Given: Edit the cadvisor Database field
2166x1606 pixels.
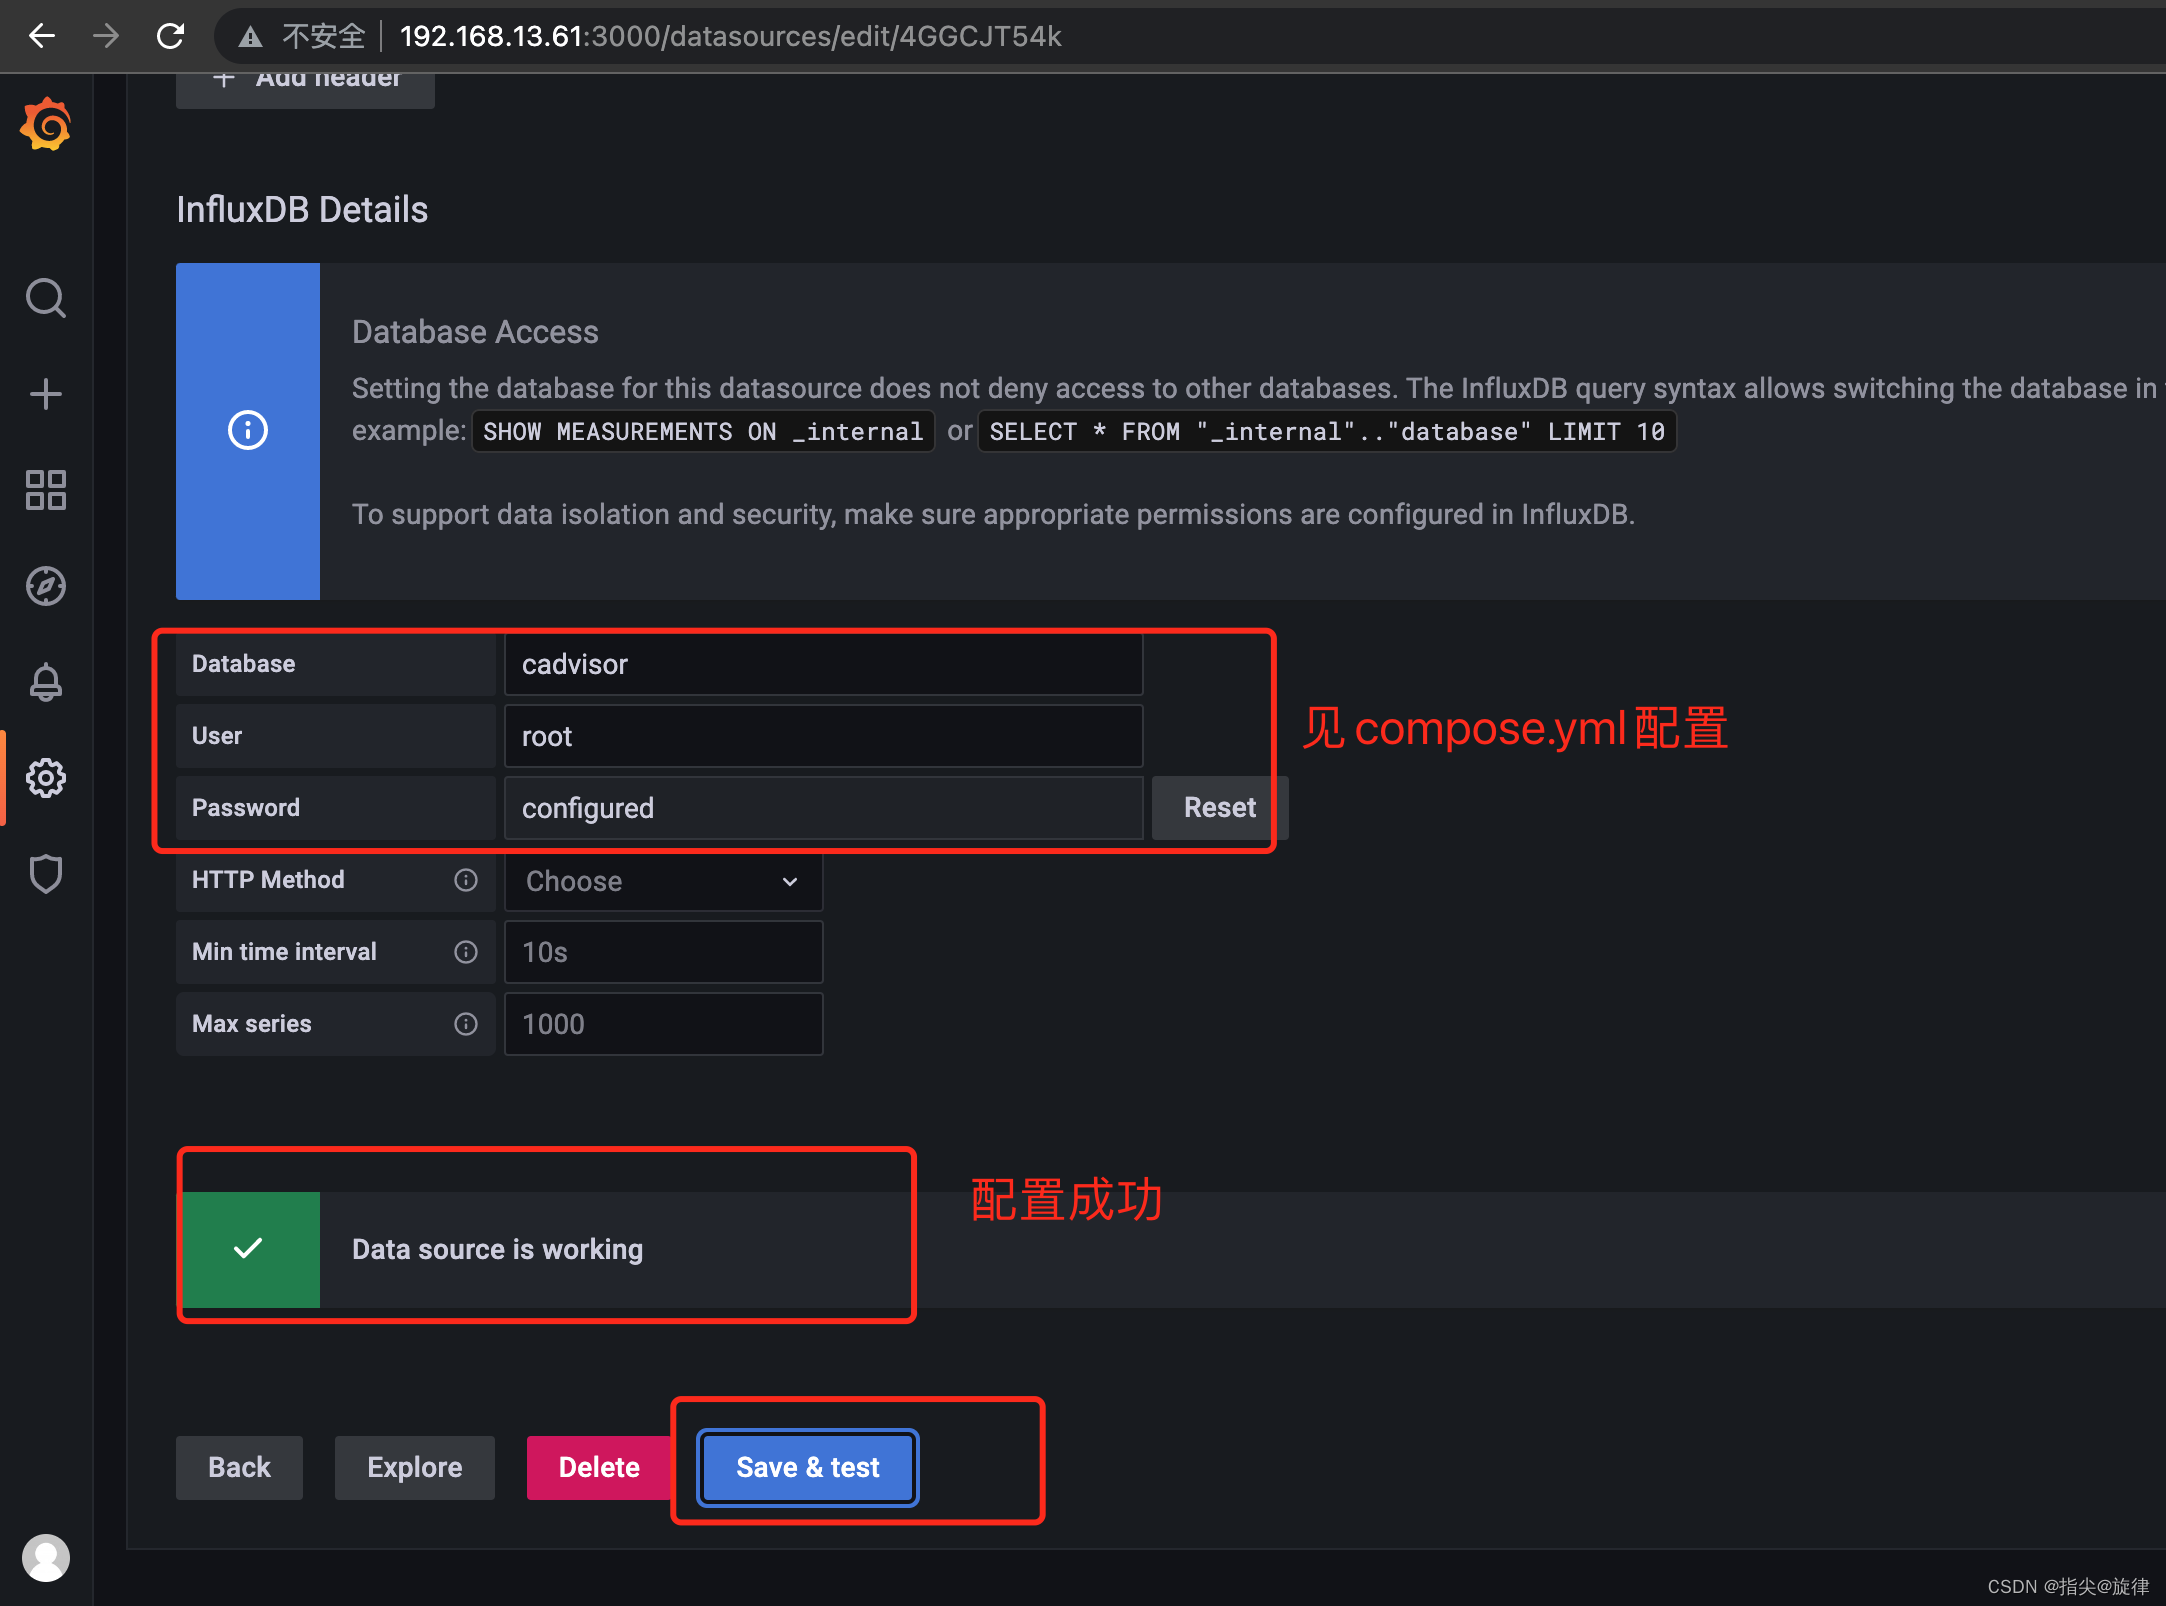Looking at the screenshot, I should [x=822, y=664].
